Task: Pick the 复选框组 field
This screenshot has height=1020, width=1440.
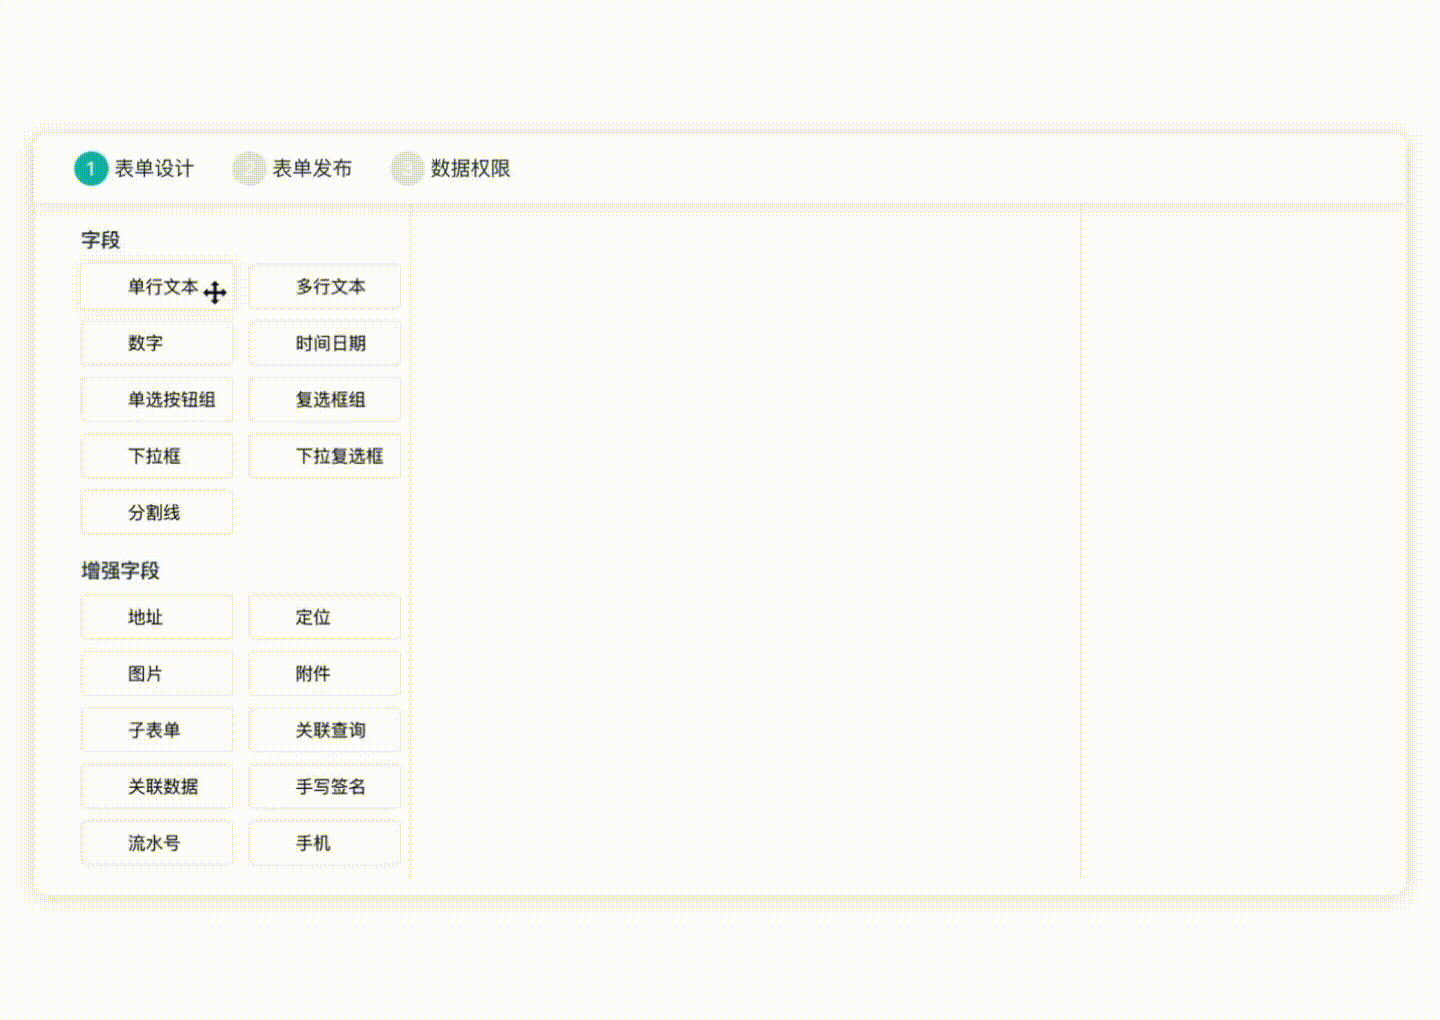Action: [325, 400]
